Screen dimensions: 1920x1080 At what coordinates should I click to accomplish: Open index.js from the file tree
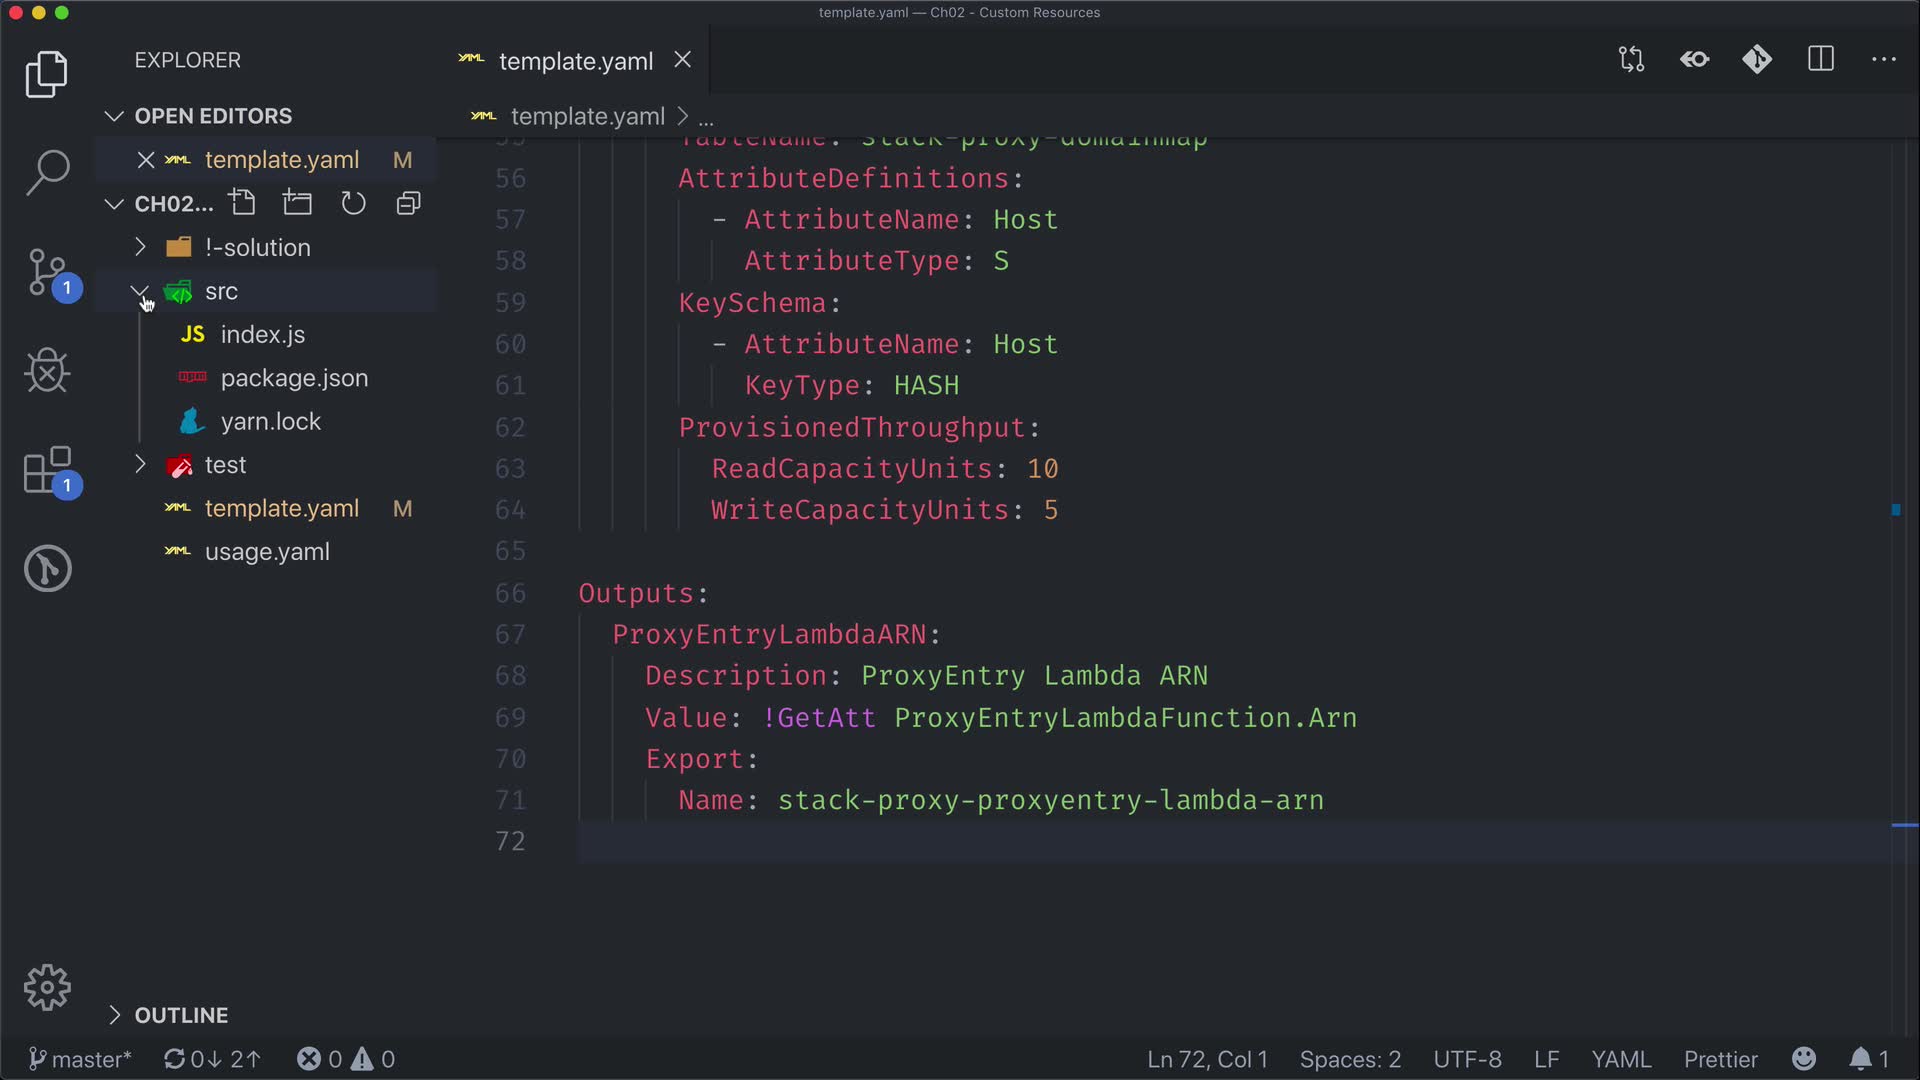(262, 335)
